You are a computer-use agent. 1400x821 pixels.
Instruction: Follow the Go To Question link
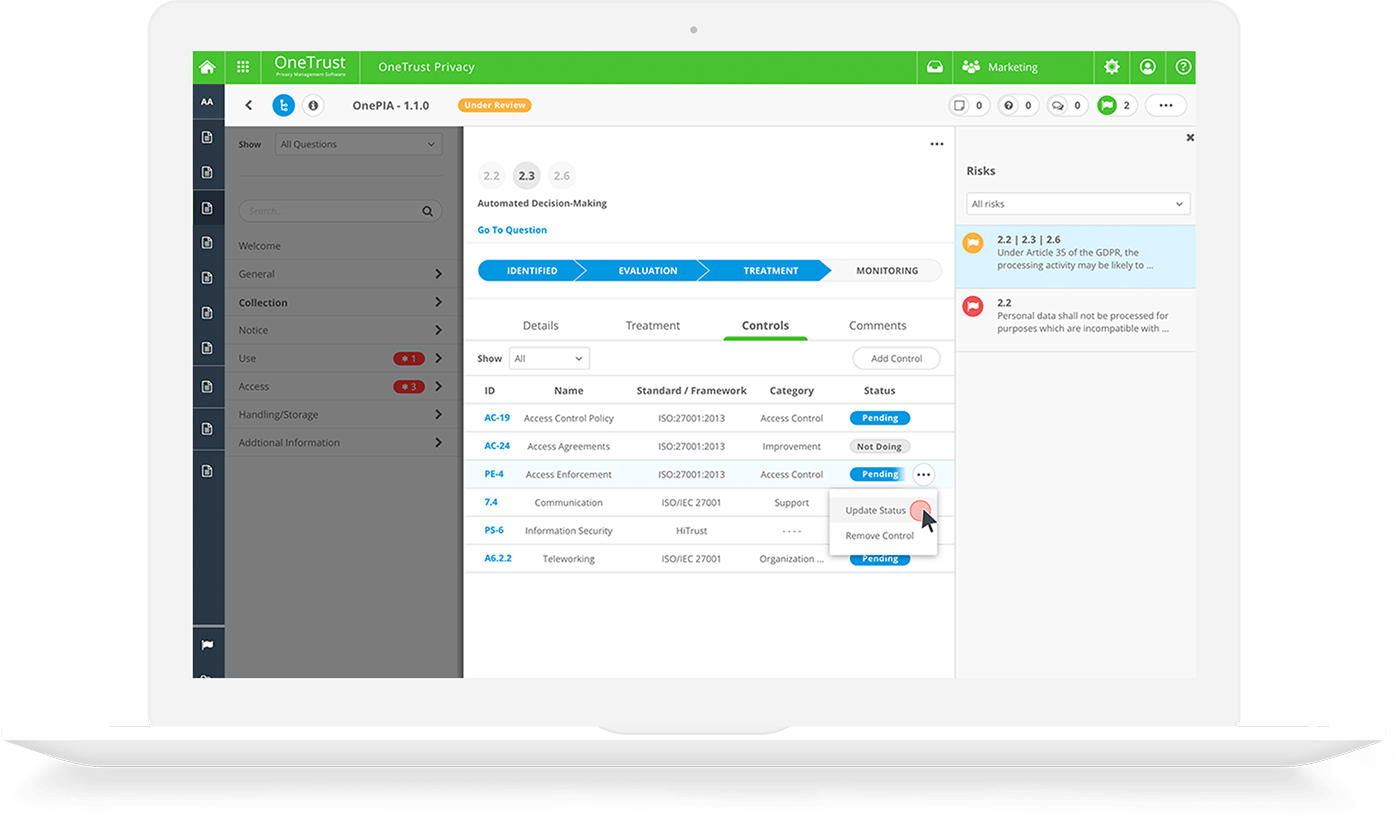pyautogui.click(x=512, y=230)
